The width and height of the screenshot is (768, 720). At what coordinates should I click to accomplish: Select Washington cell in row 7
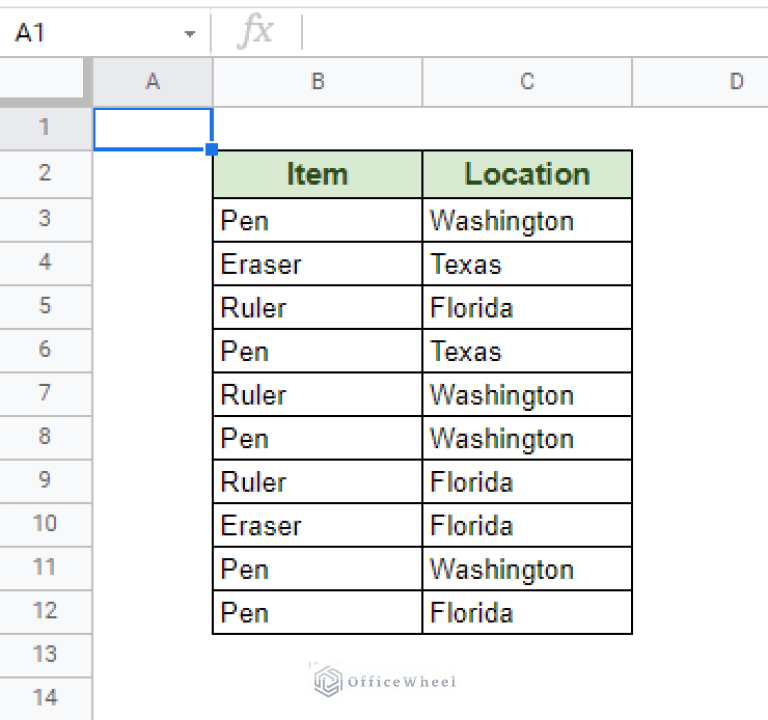[527, 395]
